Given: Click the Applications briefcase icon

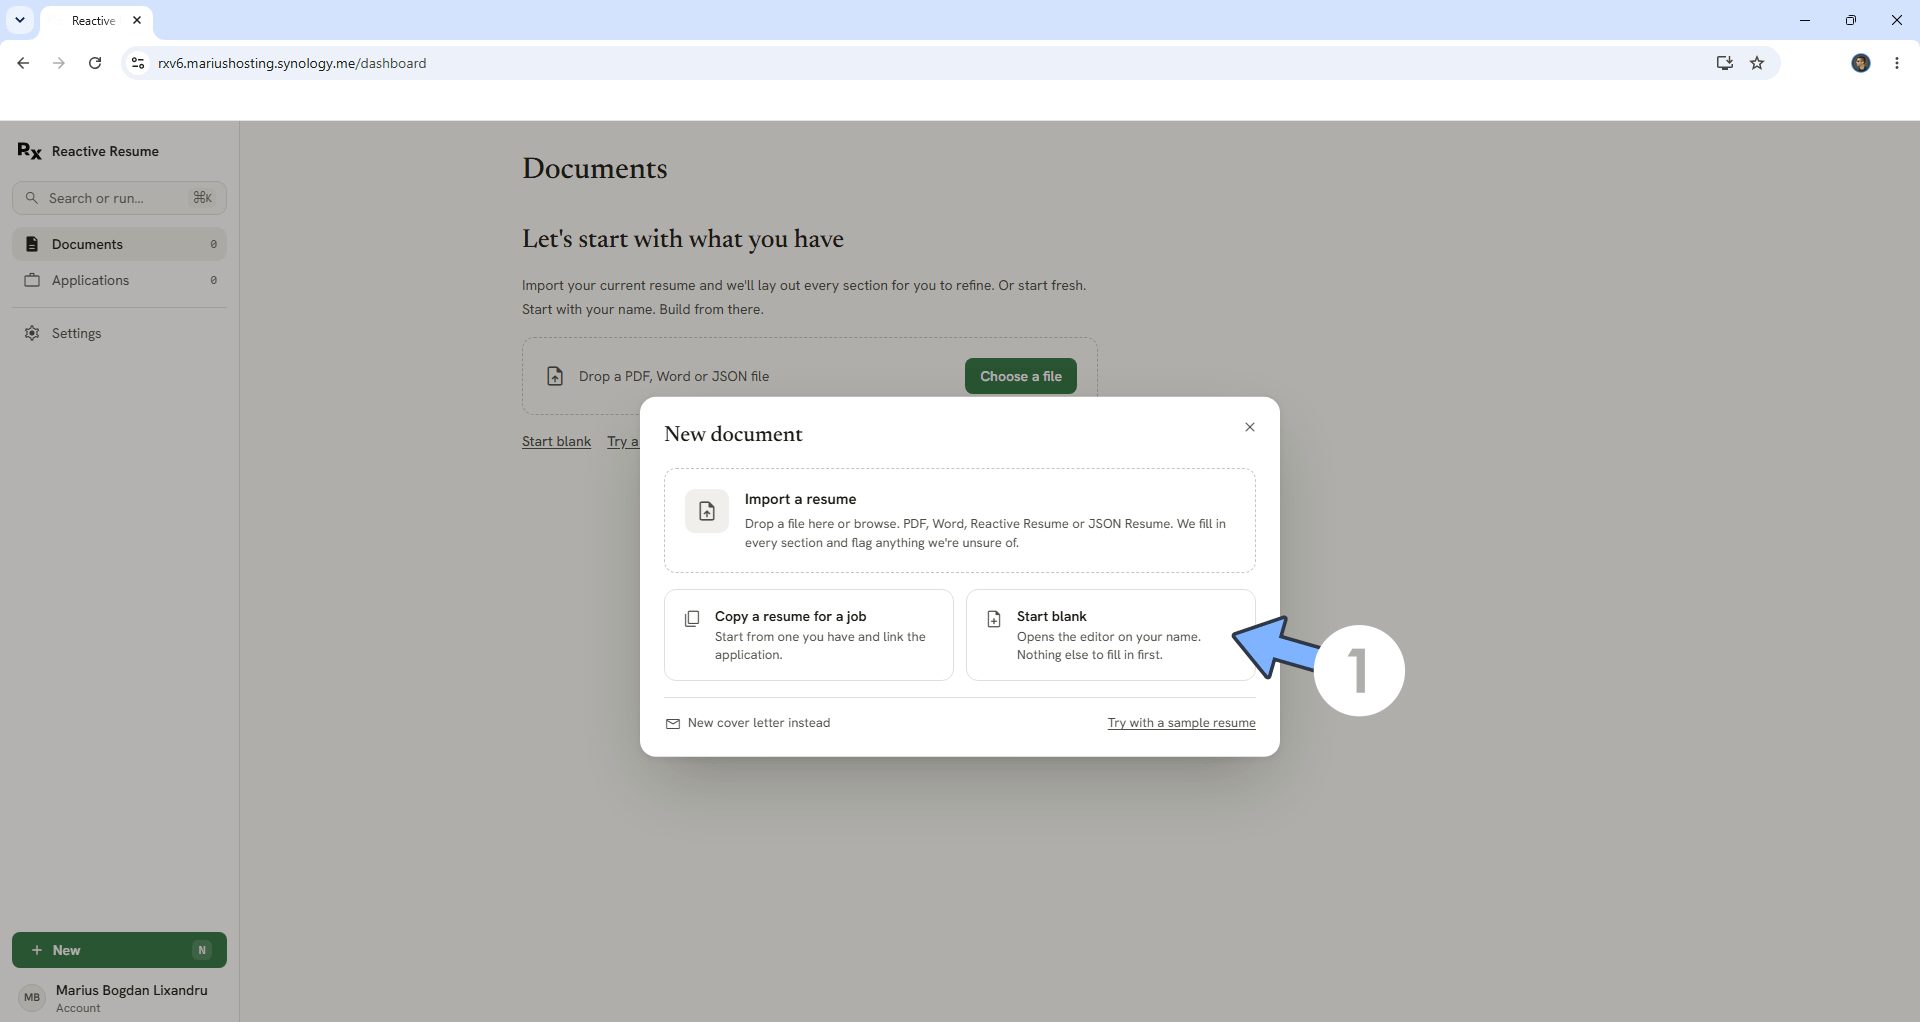Looking at the screenshot, I should pyautogui.click(x=32, y=280).
